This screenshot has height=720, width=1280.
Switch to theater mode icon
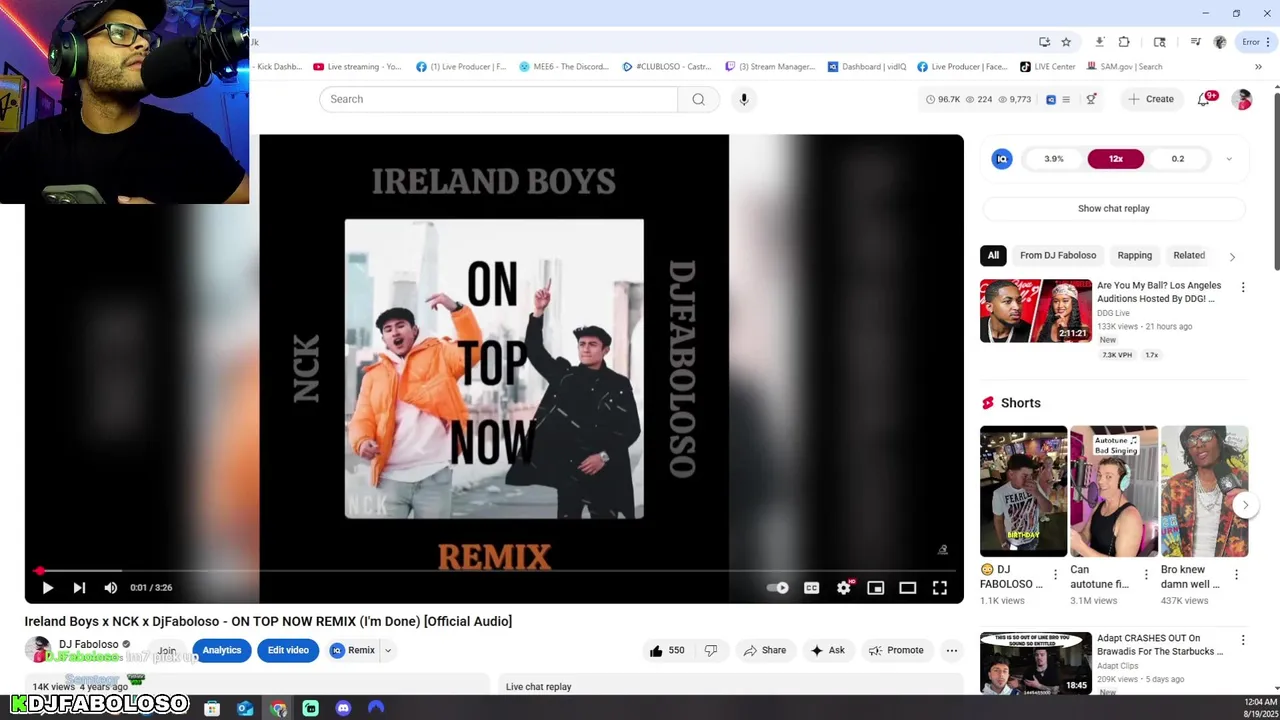pyautogui.click(x=908, y=588)
